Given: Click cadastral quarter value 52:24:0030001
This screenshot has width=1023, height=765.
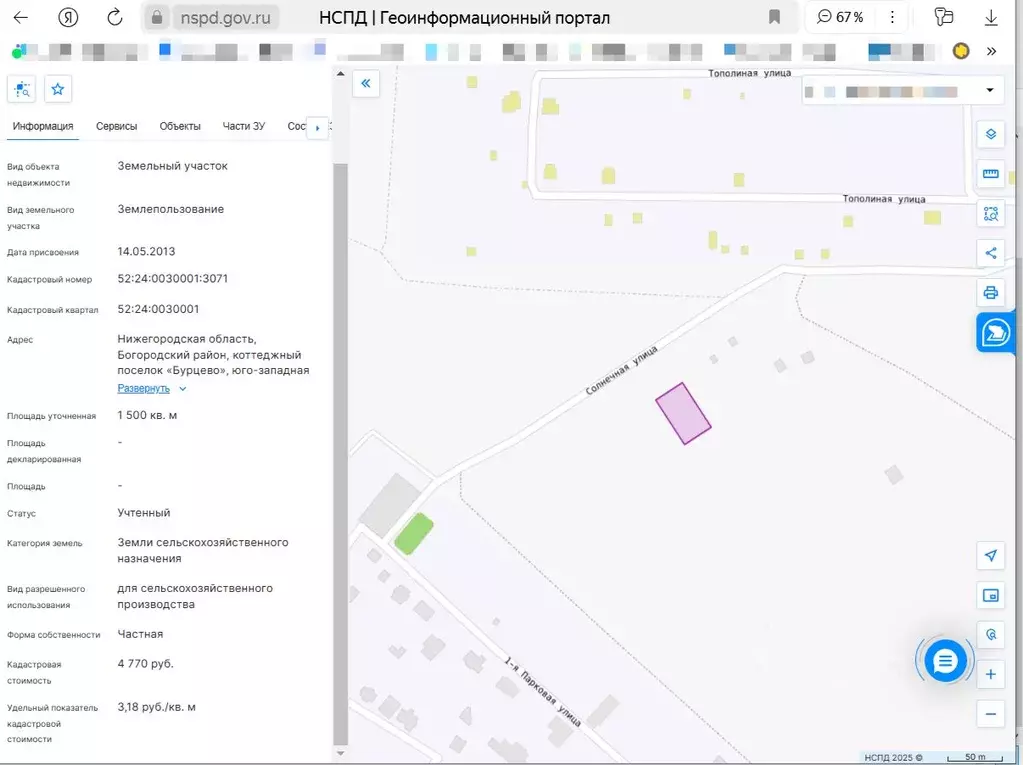Looking at the screenshot, I should tap(159, 309).
